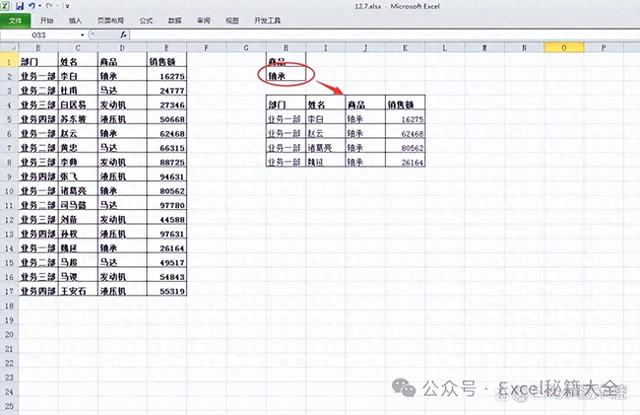The image size is (640, 415).
Task: Click the Name Box showing O33
Action: point(40,35)
